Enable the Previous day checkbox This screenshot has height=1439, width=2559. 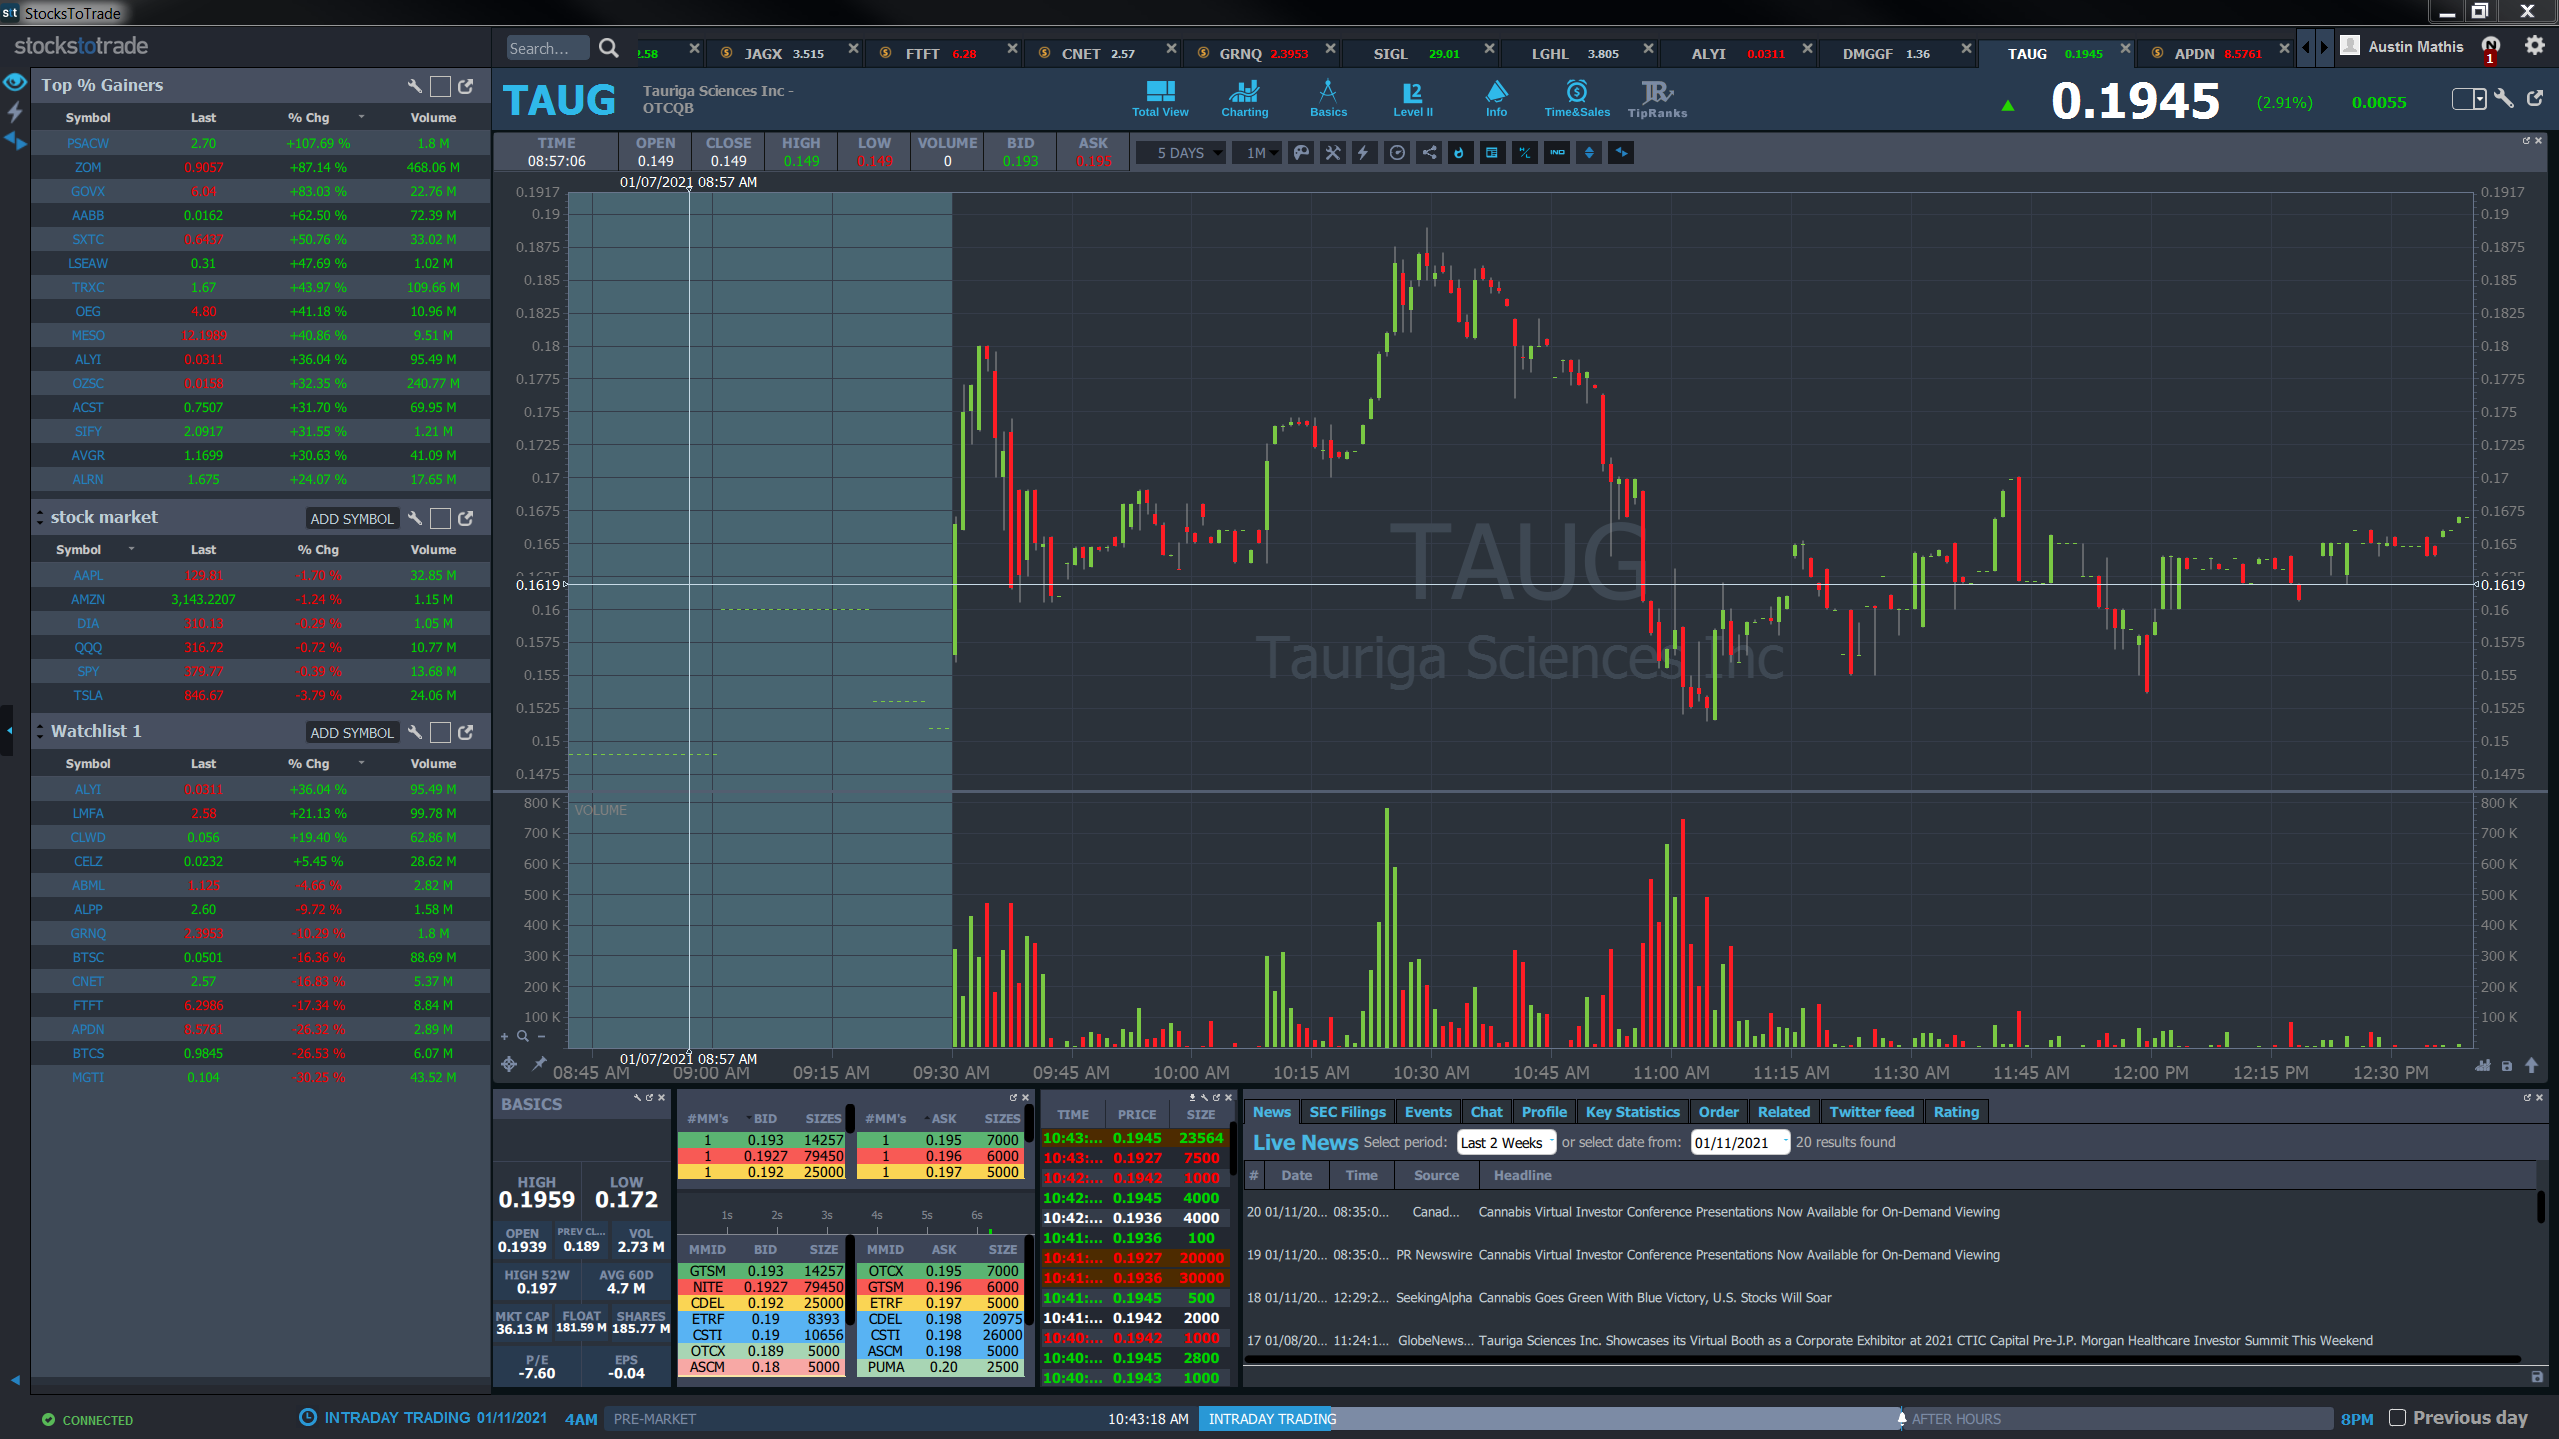tap(2397, 1417)
